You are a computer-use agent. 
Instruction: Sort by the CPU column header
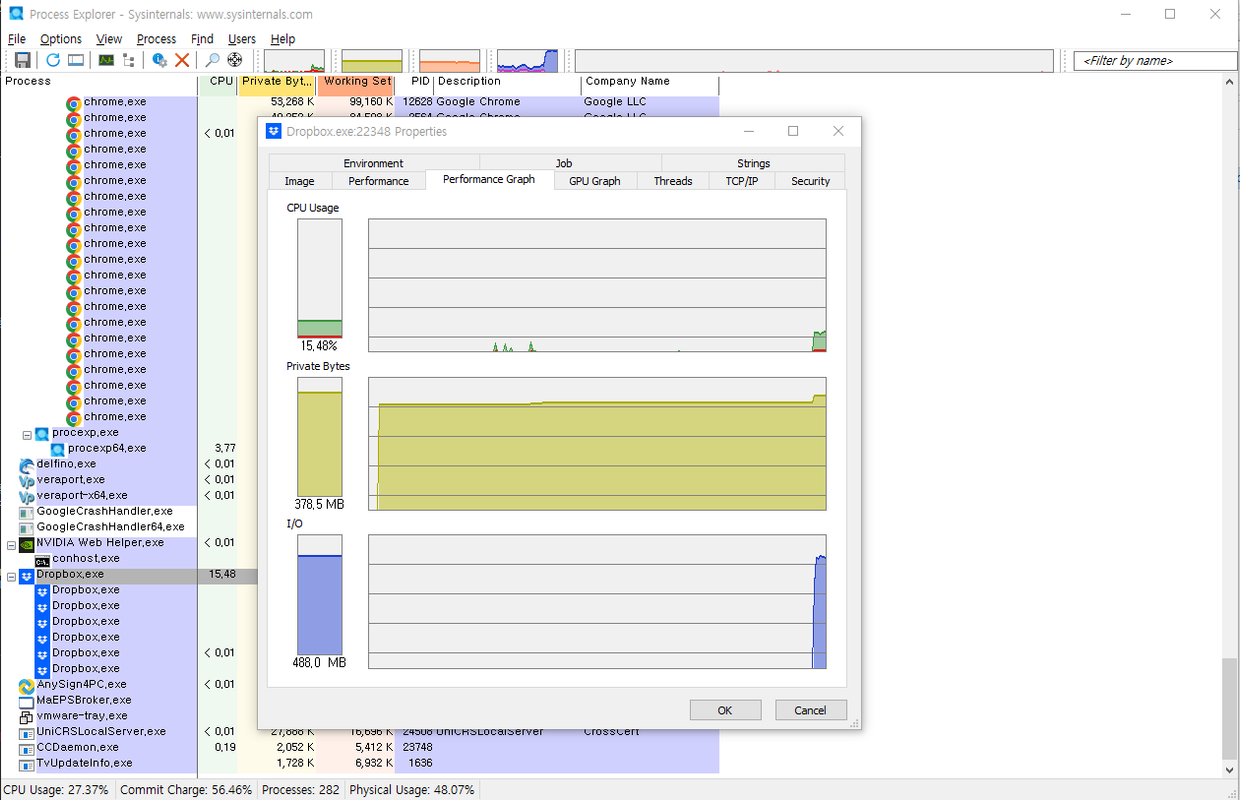218,82
